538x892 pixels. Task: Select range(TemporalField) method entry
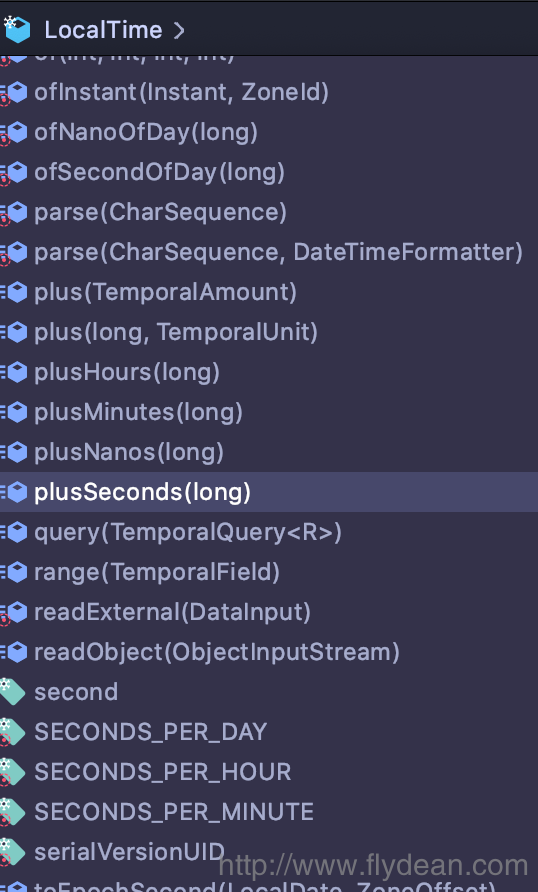point(269,572)
